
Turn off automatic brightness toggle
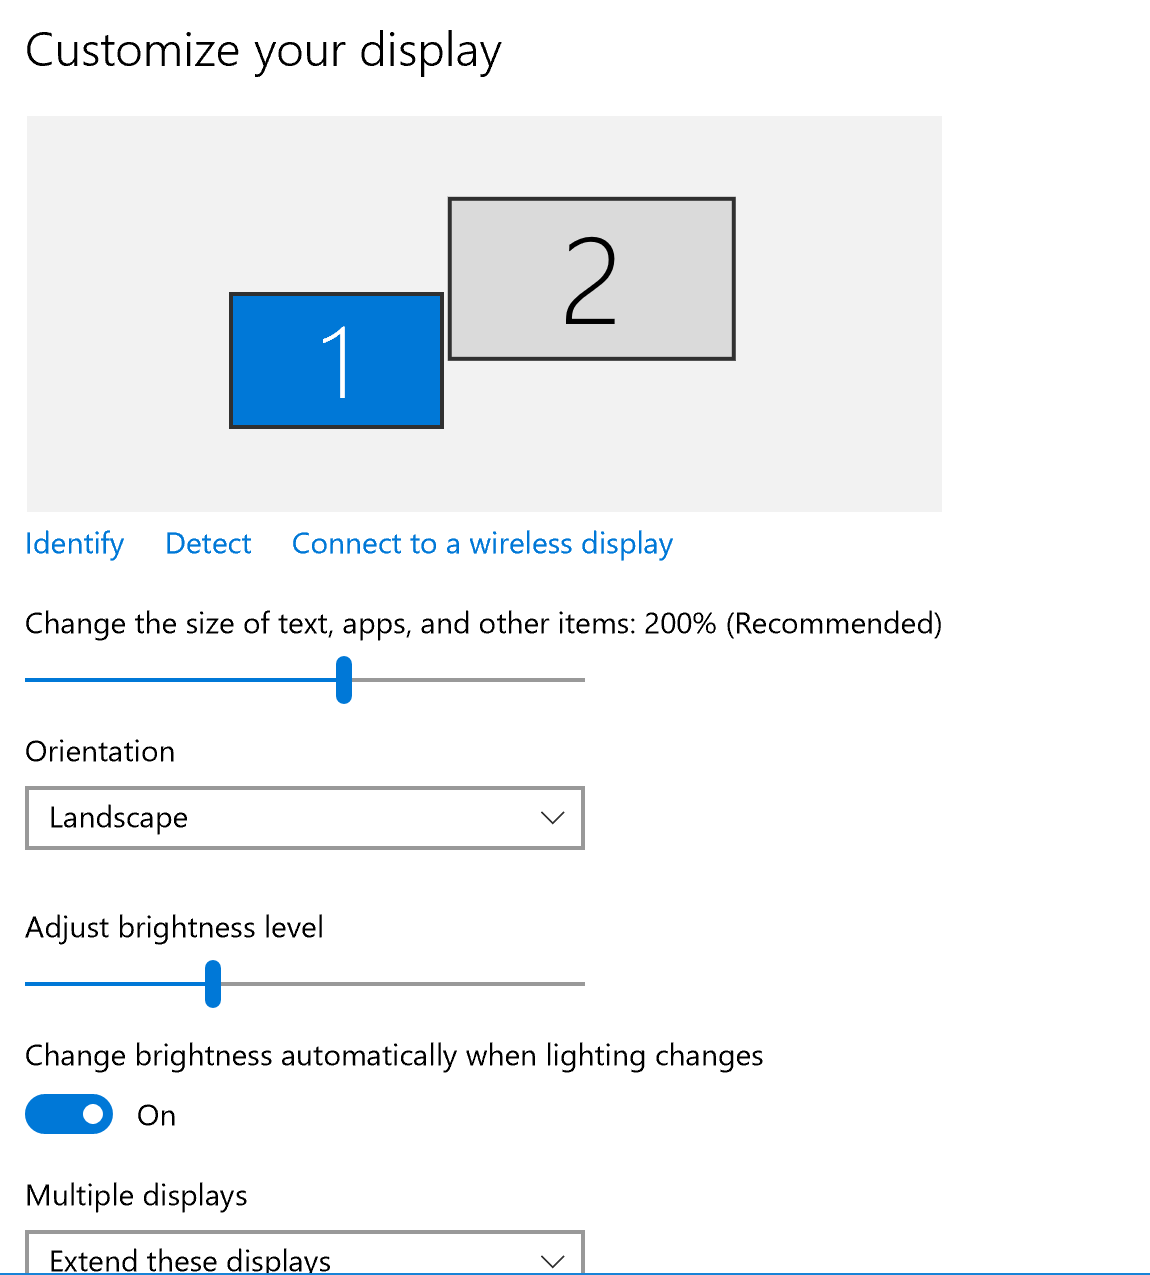pos(69,1114)
